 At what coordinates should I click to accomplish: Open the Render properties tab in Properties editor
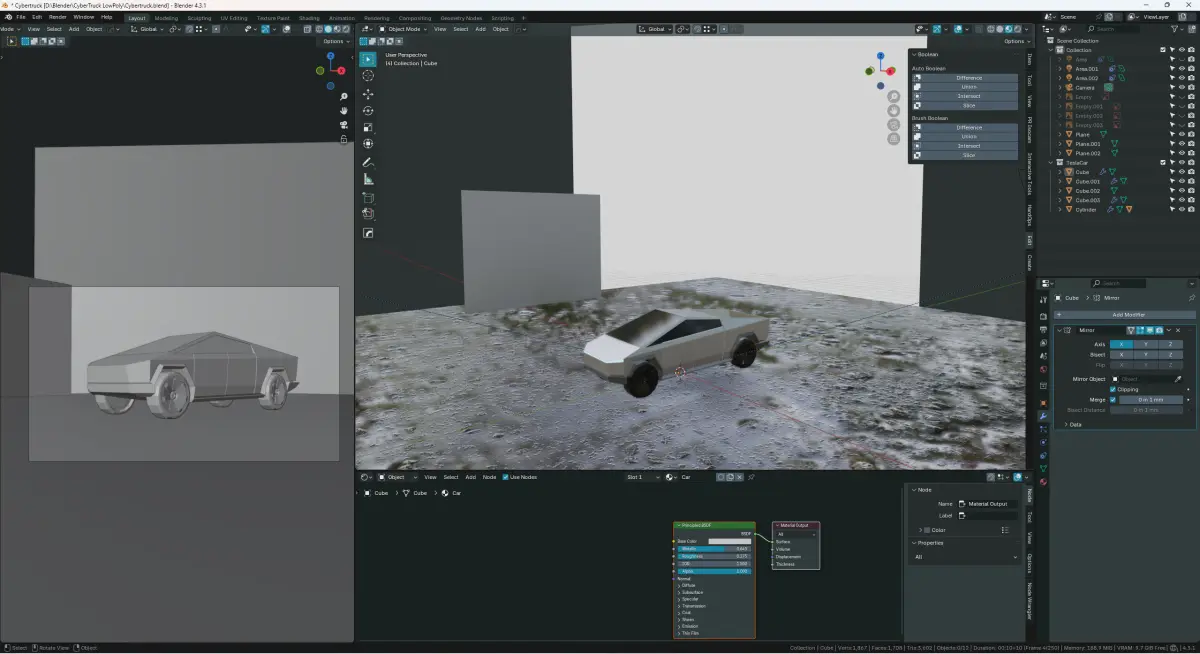point(1043,317)
